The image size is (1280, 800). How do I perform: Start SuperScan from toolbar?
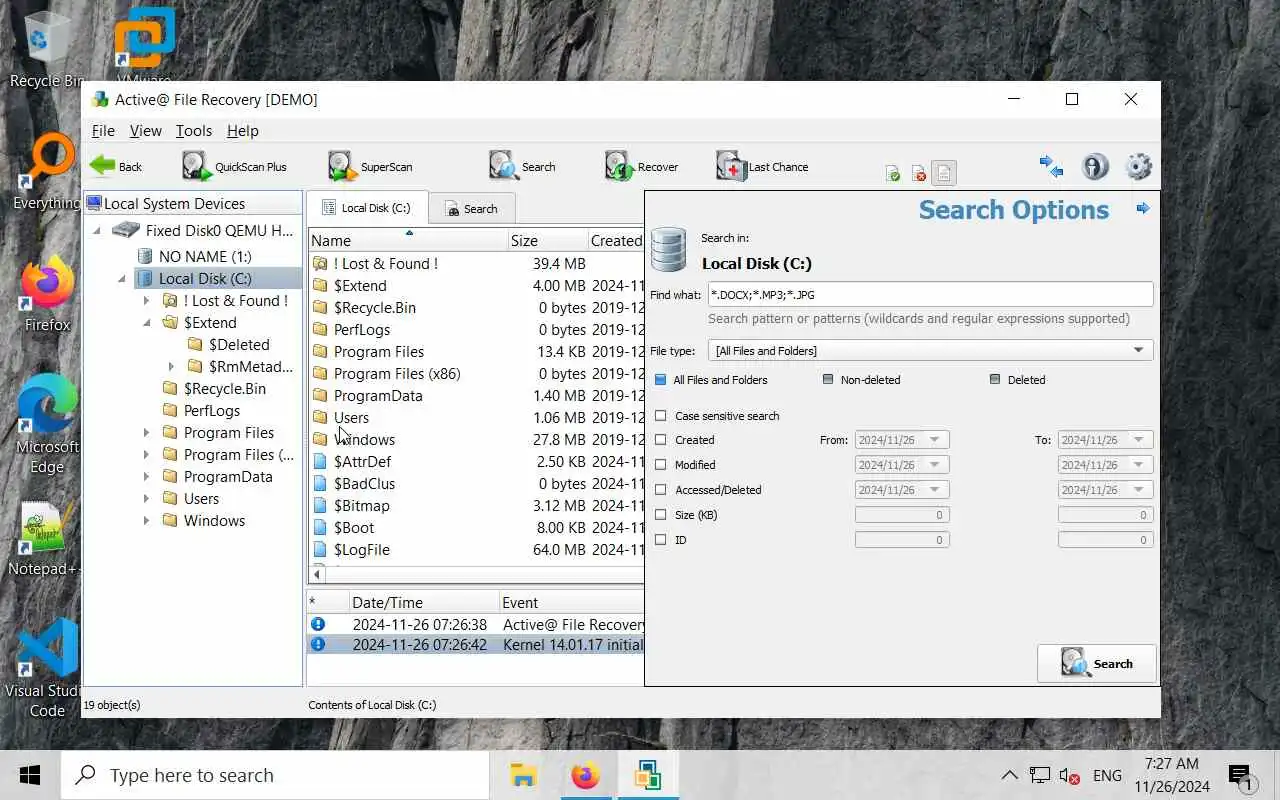370,166
